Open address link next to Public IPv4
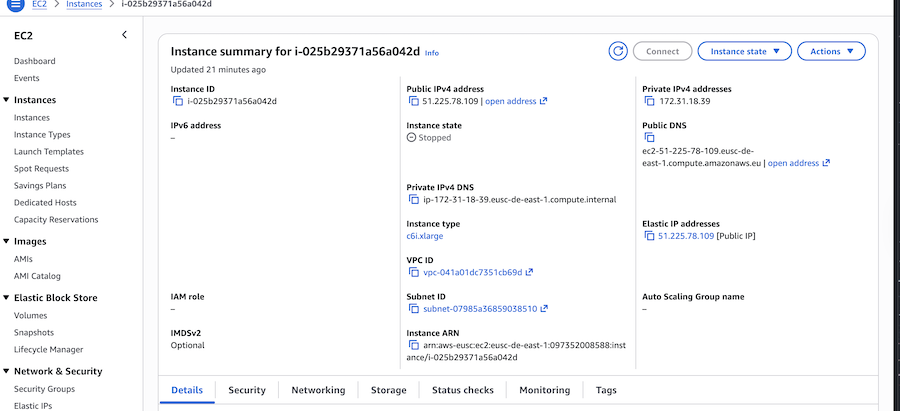The width and height of the screenshot is (900, 411). (516, 101)
